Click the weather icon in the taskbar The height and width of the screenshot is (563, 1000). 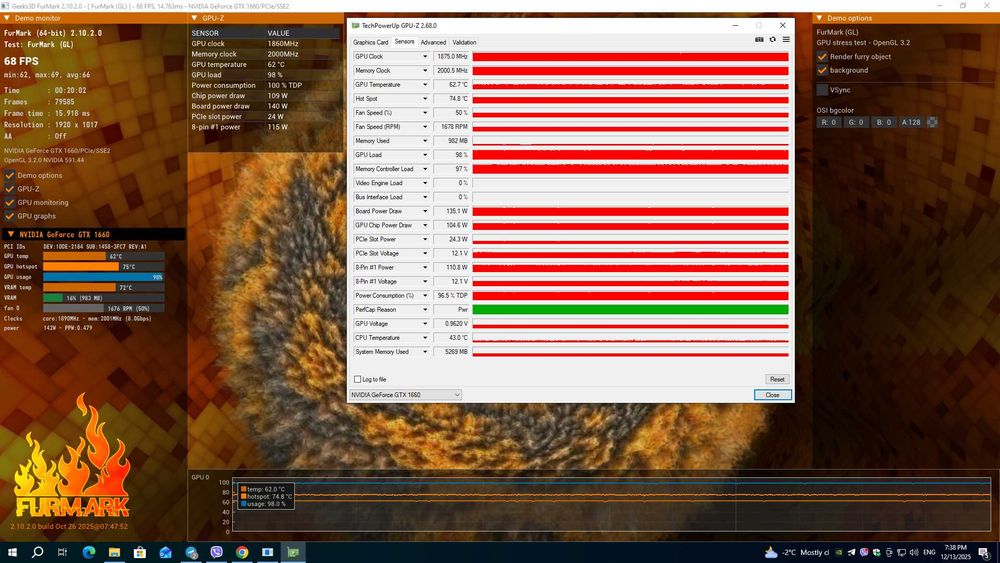[x=771, y=552]
